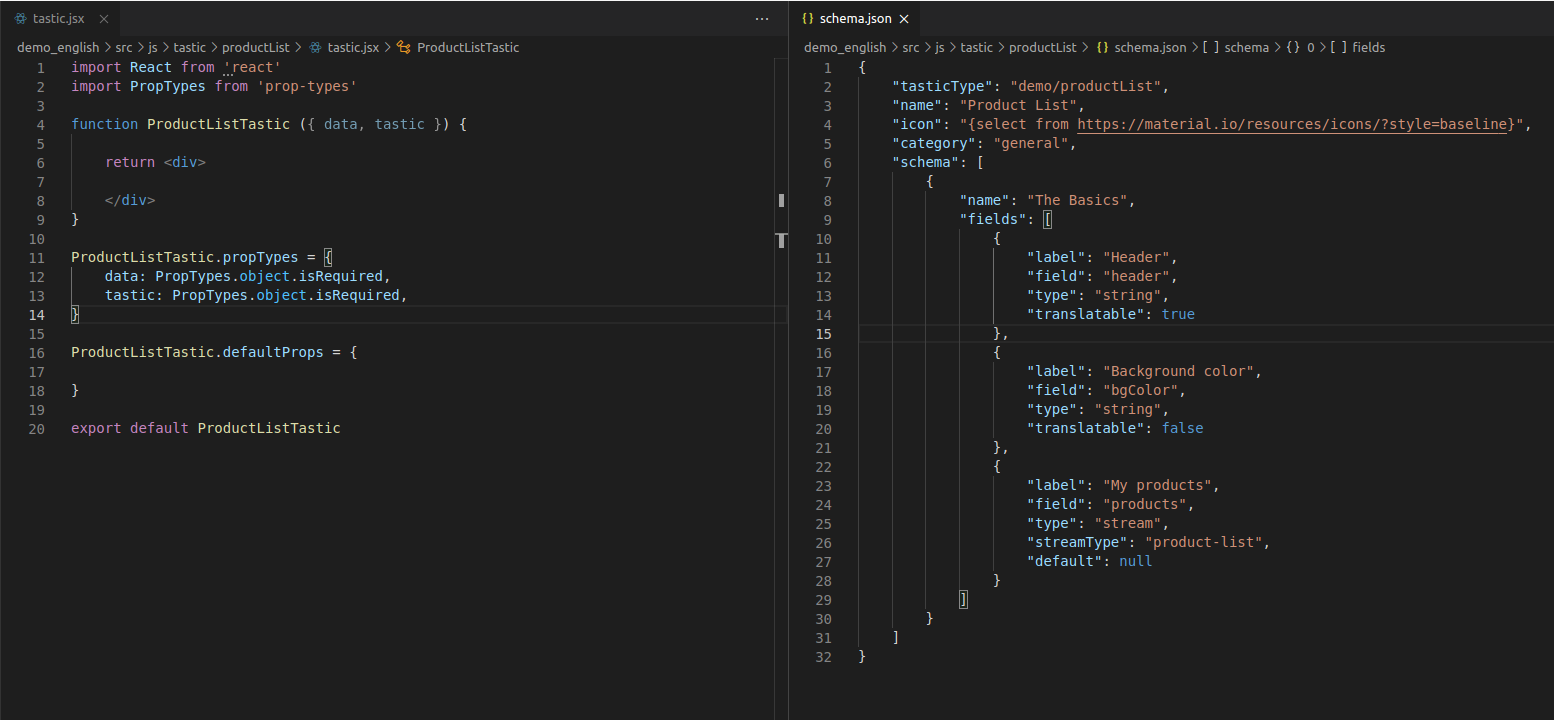Click ProductListTastic.defaultProps text
The image size is (1554, 720).
(197, 352)
